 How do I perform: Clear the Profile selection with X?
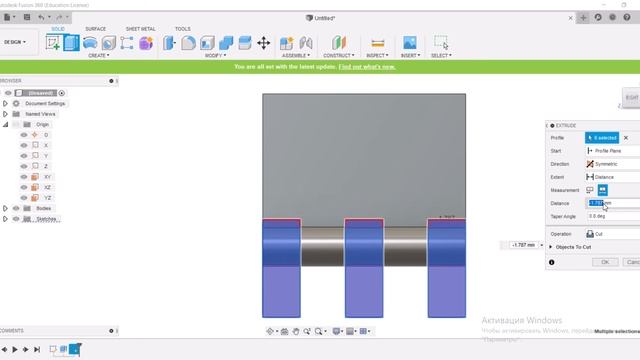pyautogui.click(x=626, y=138)
